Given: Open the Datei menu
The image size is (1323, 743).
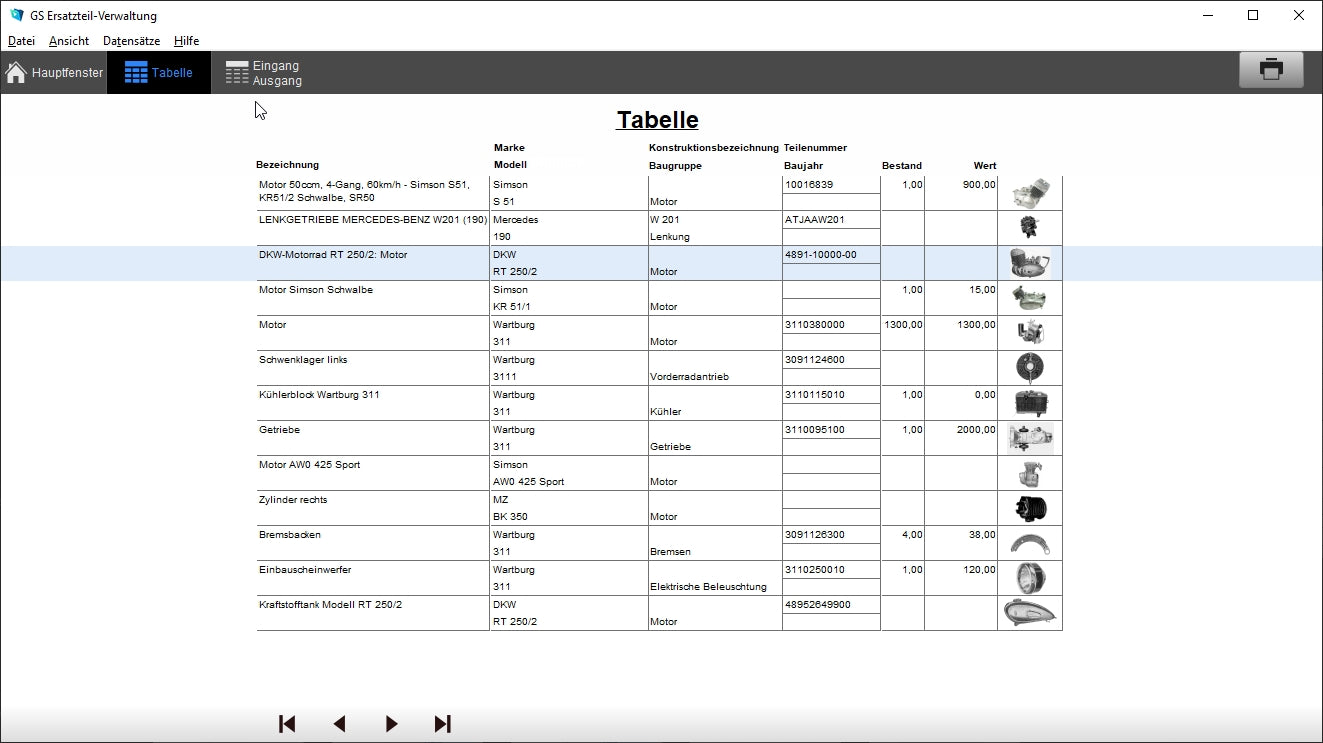Looking at the screenshot, I should click(21, 41).
